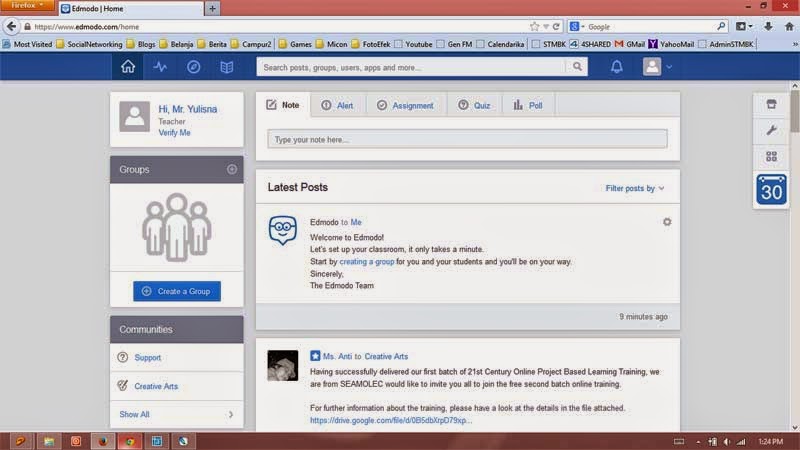The image size is (800, 450).
Task: Open the YahooMail bookmark
Action: coord(671,44)
